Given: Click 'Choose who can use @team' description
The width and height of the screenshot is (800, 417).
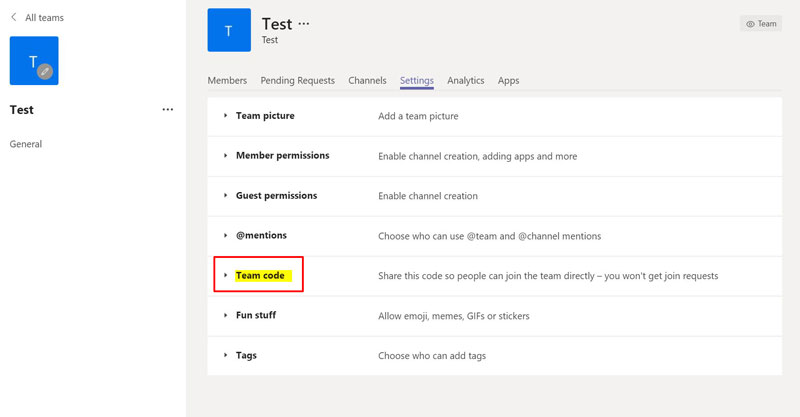Looking at the screenshot, I should point(490,236).
